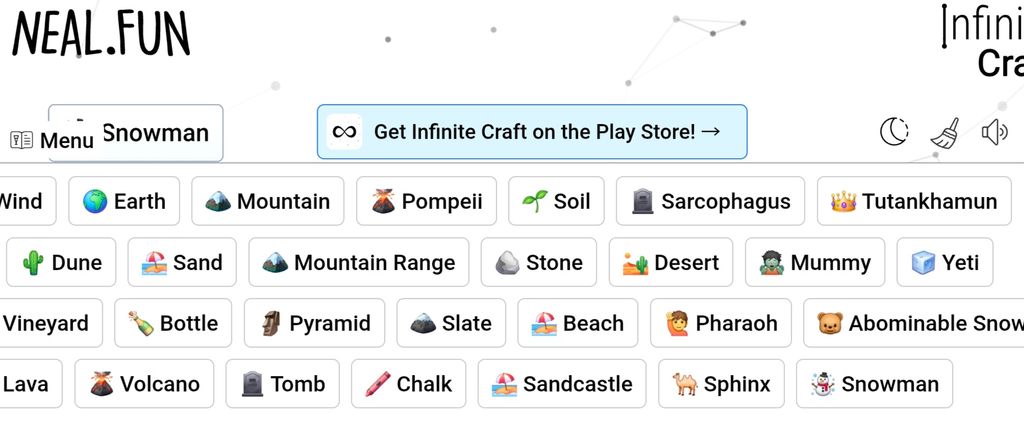Viewport: 1024px width, 423px height.
Task: Click the NEAL.FUN logo
Action: 101,33
